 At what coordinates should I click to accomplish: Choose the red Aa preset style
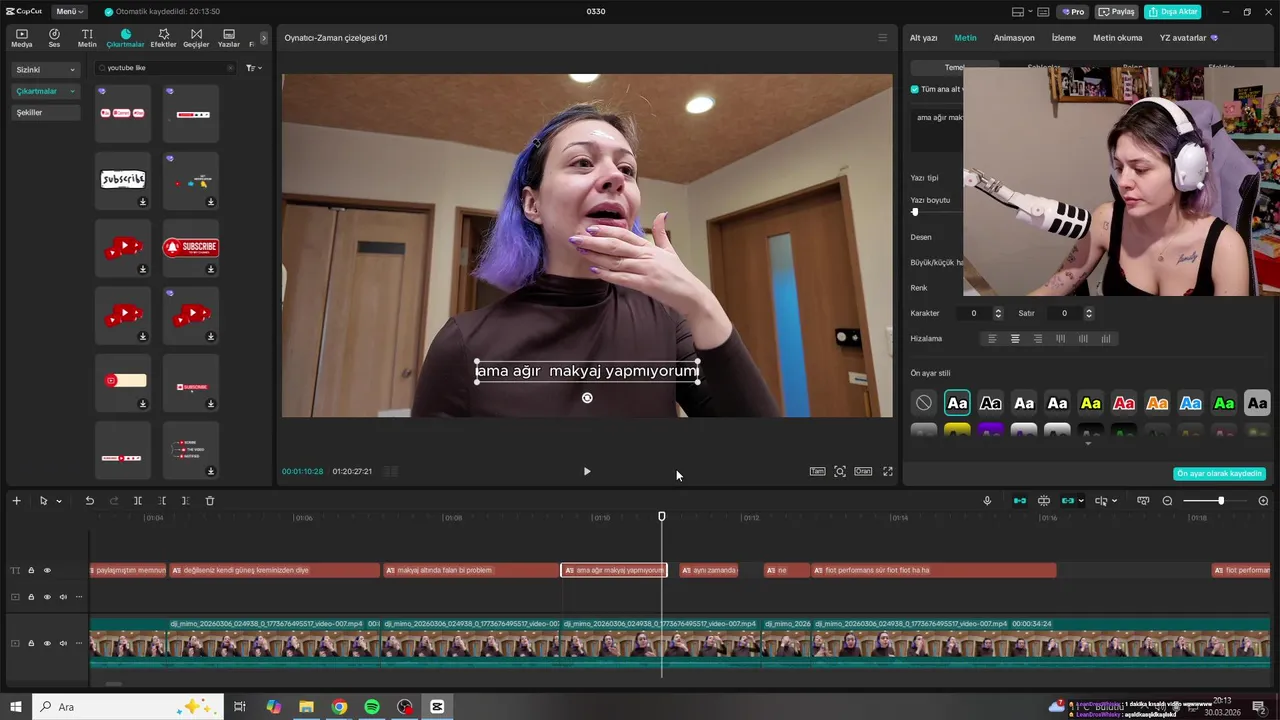(1124, 403)
